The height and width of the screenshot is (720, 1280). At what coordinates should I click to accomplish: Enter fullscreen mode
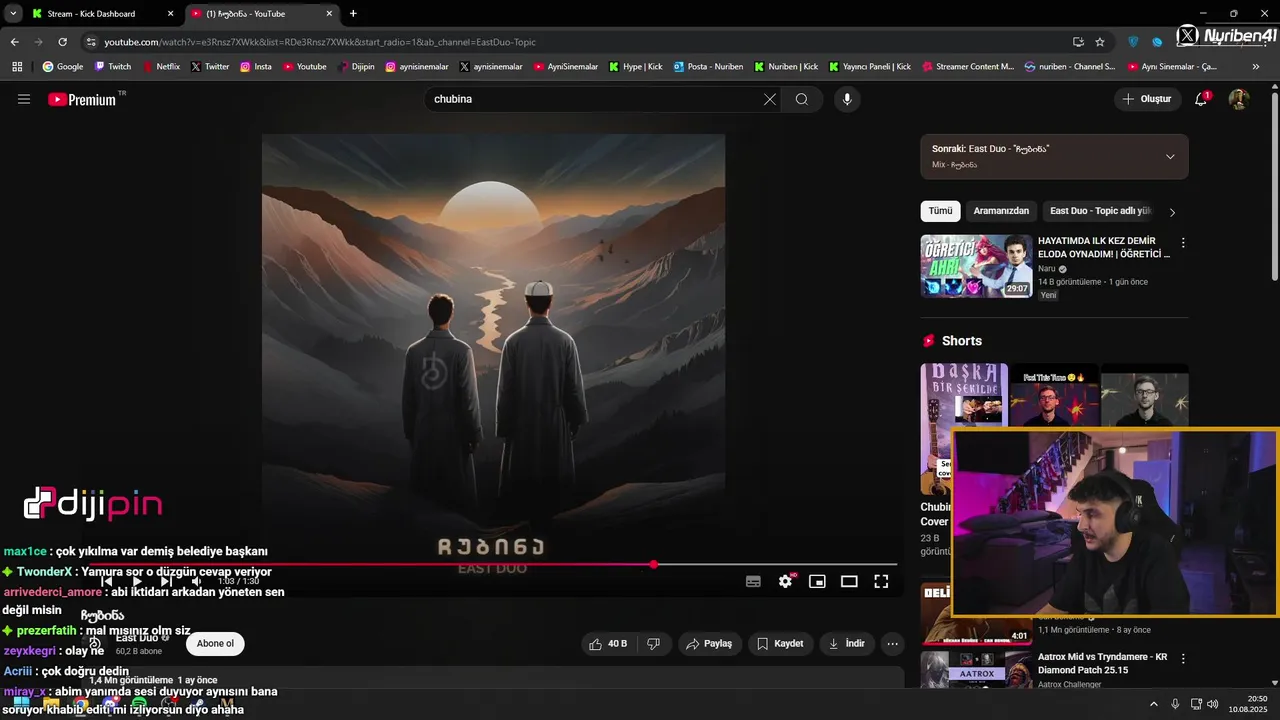point(881,581)
